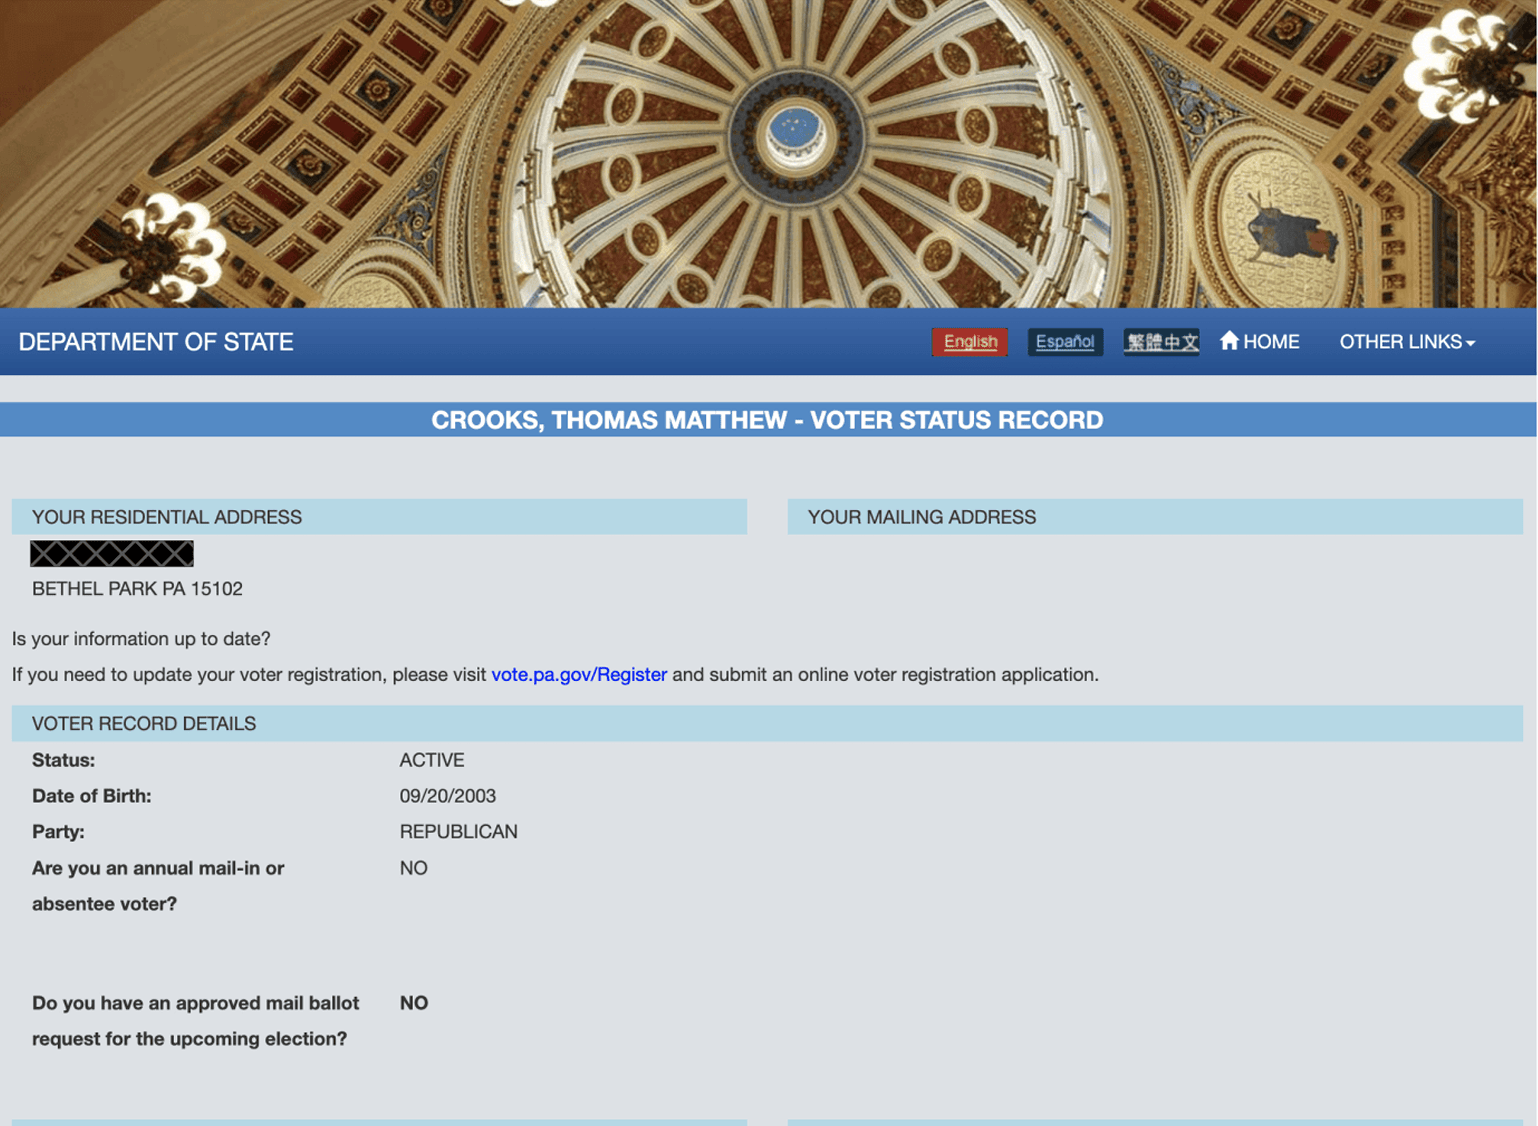Click the DEPARTMENT OF STATE title

[x=156, y=342]
